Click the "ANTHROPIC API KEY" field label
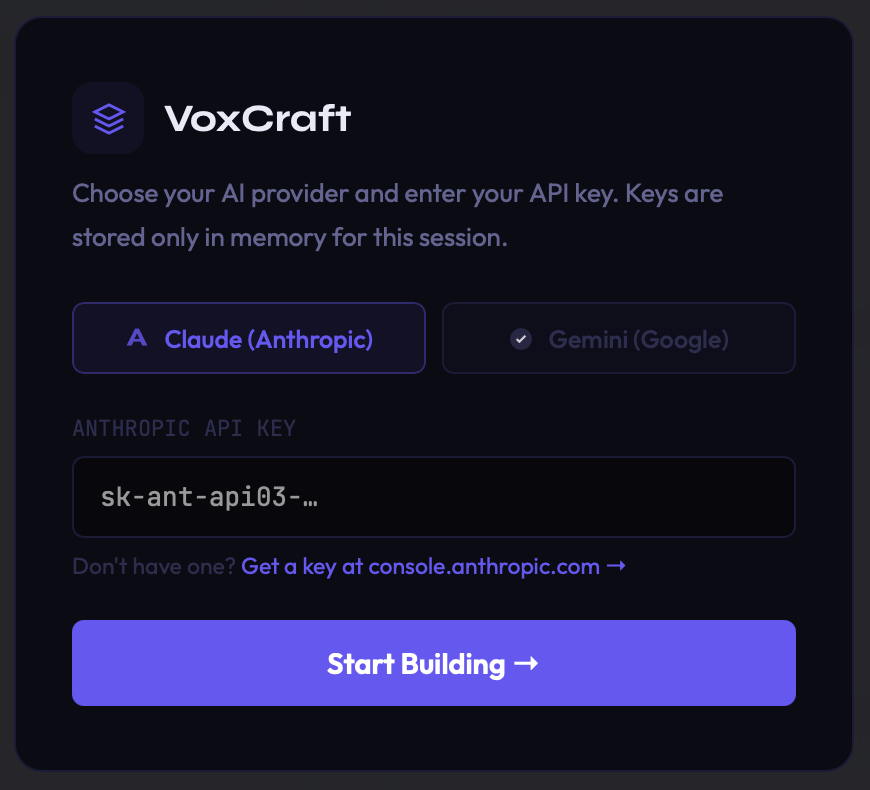Screen dimensions: 870x790 [184, 429]
